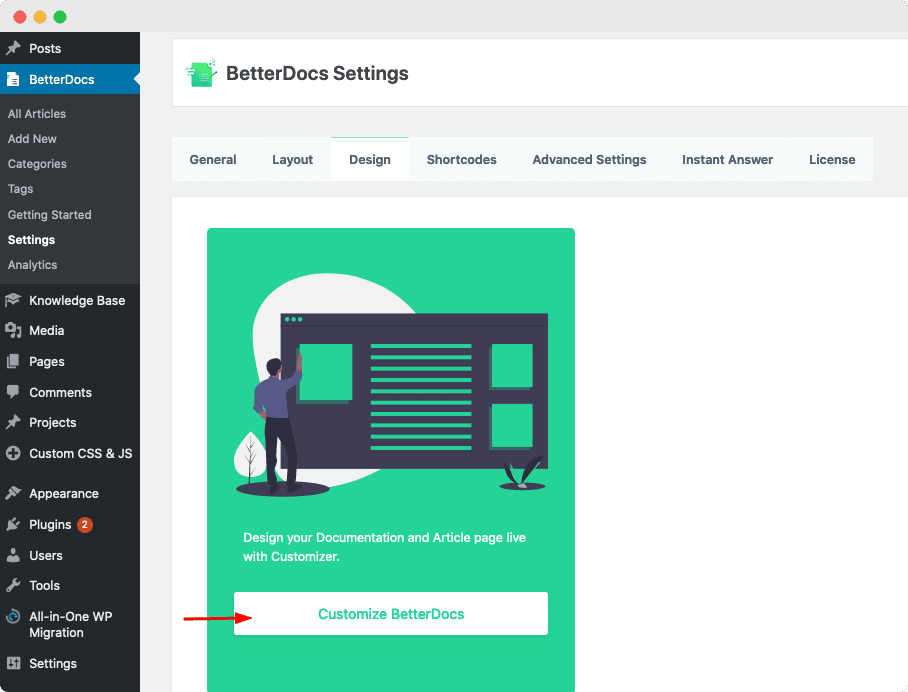This screenshot has height=692, width=908.
Task: Click the BetterDocs Settings heading
Action: pos(317,74)
